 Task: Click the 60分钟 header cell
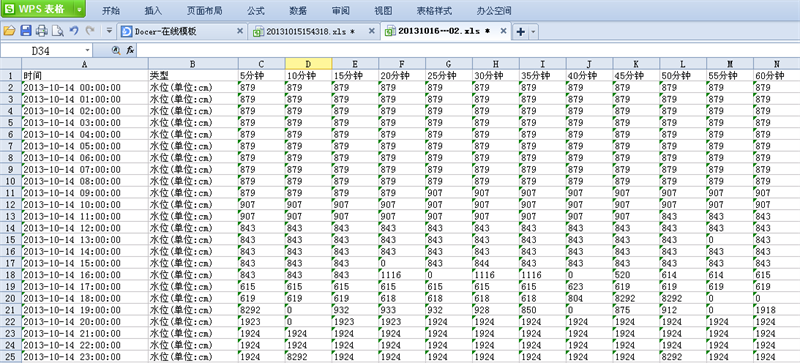[777, 76]
